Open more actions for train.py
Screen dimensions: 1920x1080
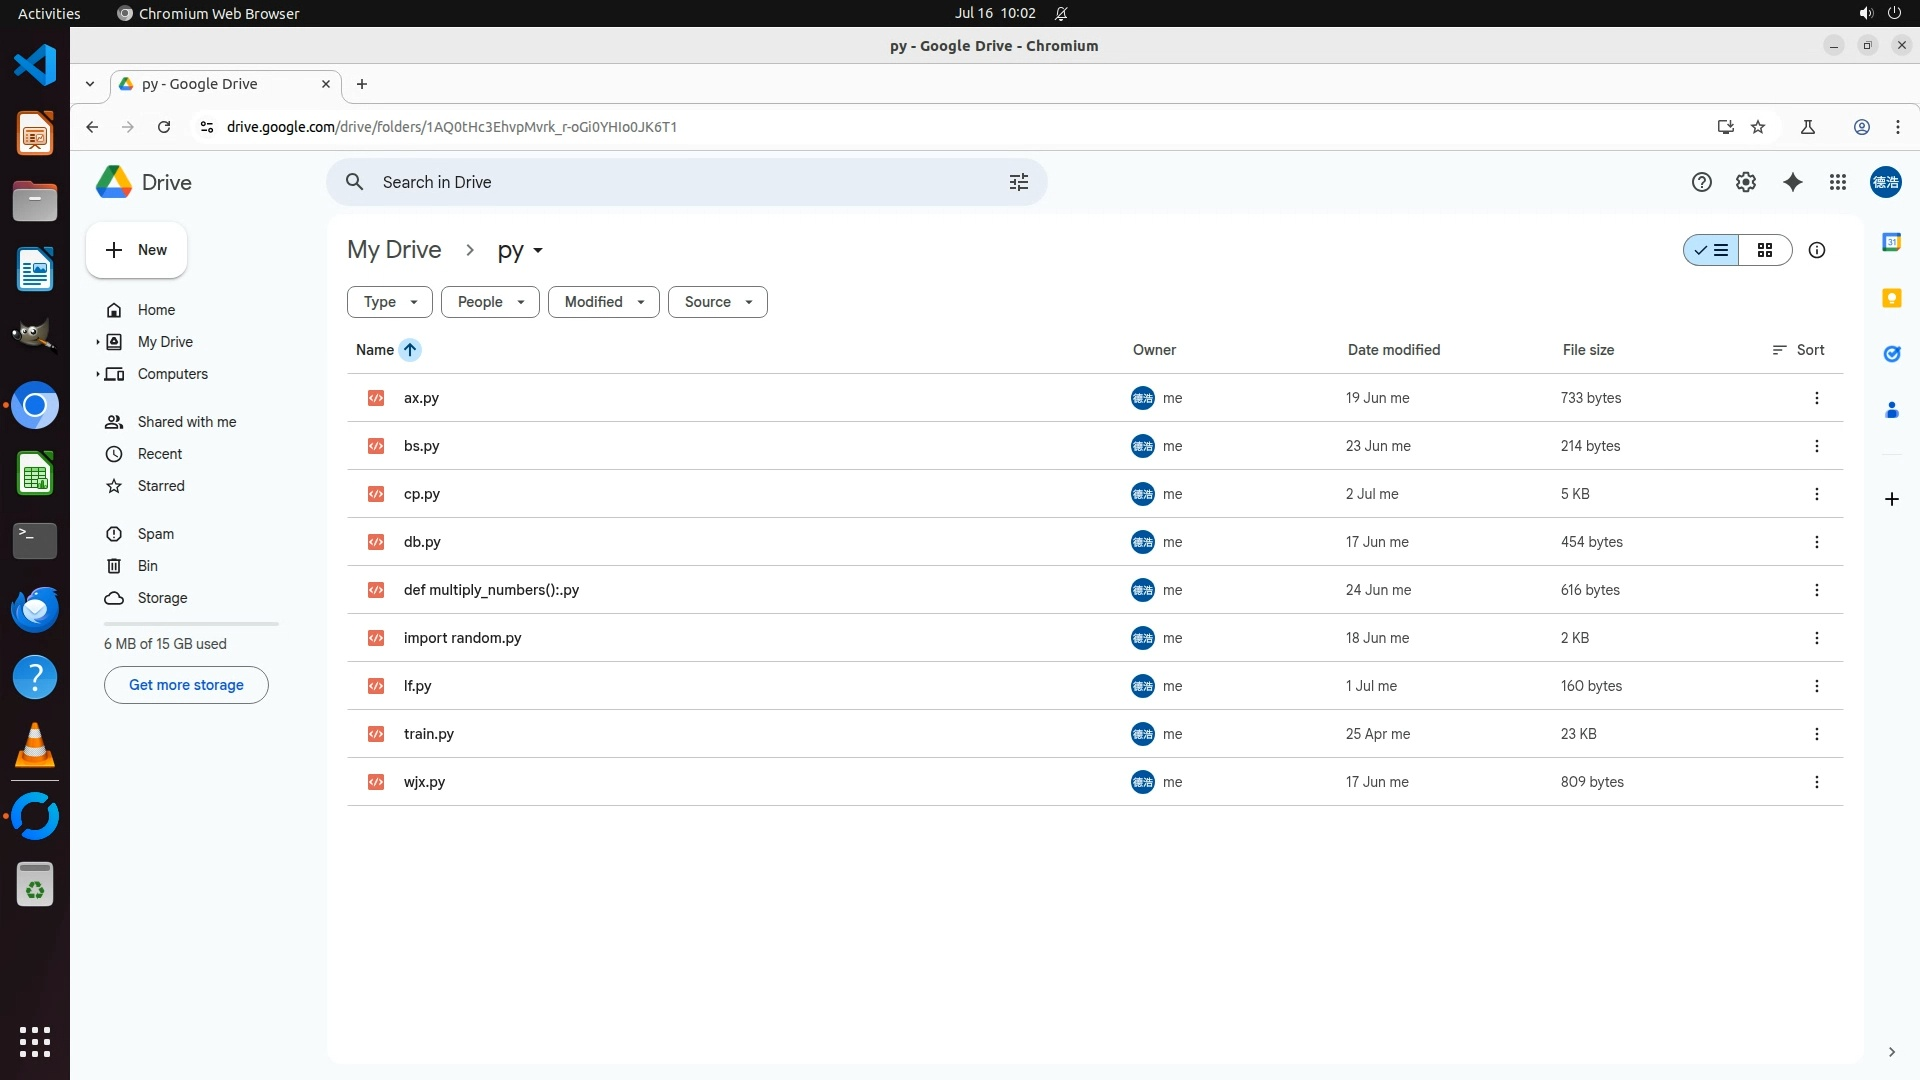click(1816, 734)
